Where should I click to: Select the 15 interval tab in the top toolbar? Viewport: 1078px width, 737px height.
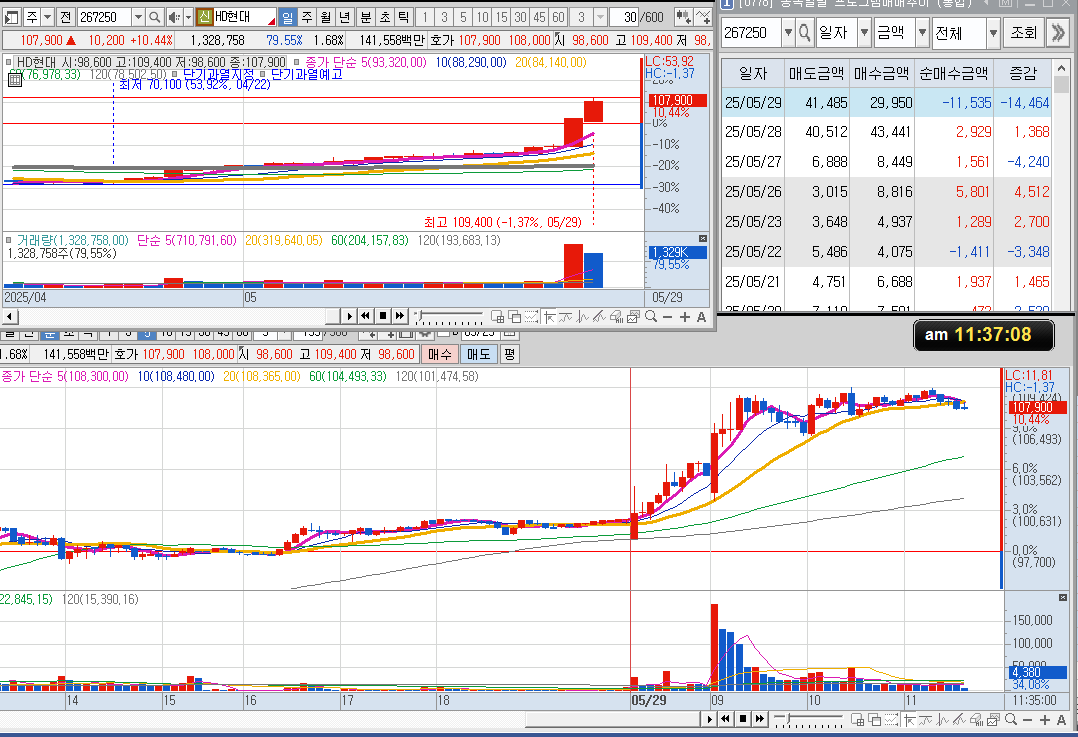click(x=502, y=16)
